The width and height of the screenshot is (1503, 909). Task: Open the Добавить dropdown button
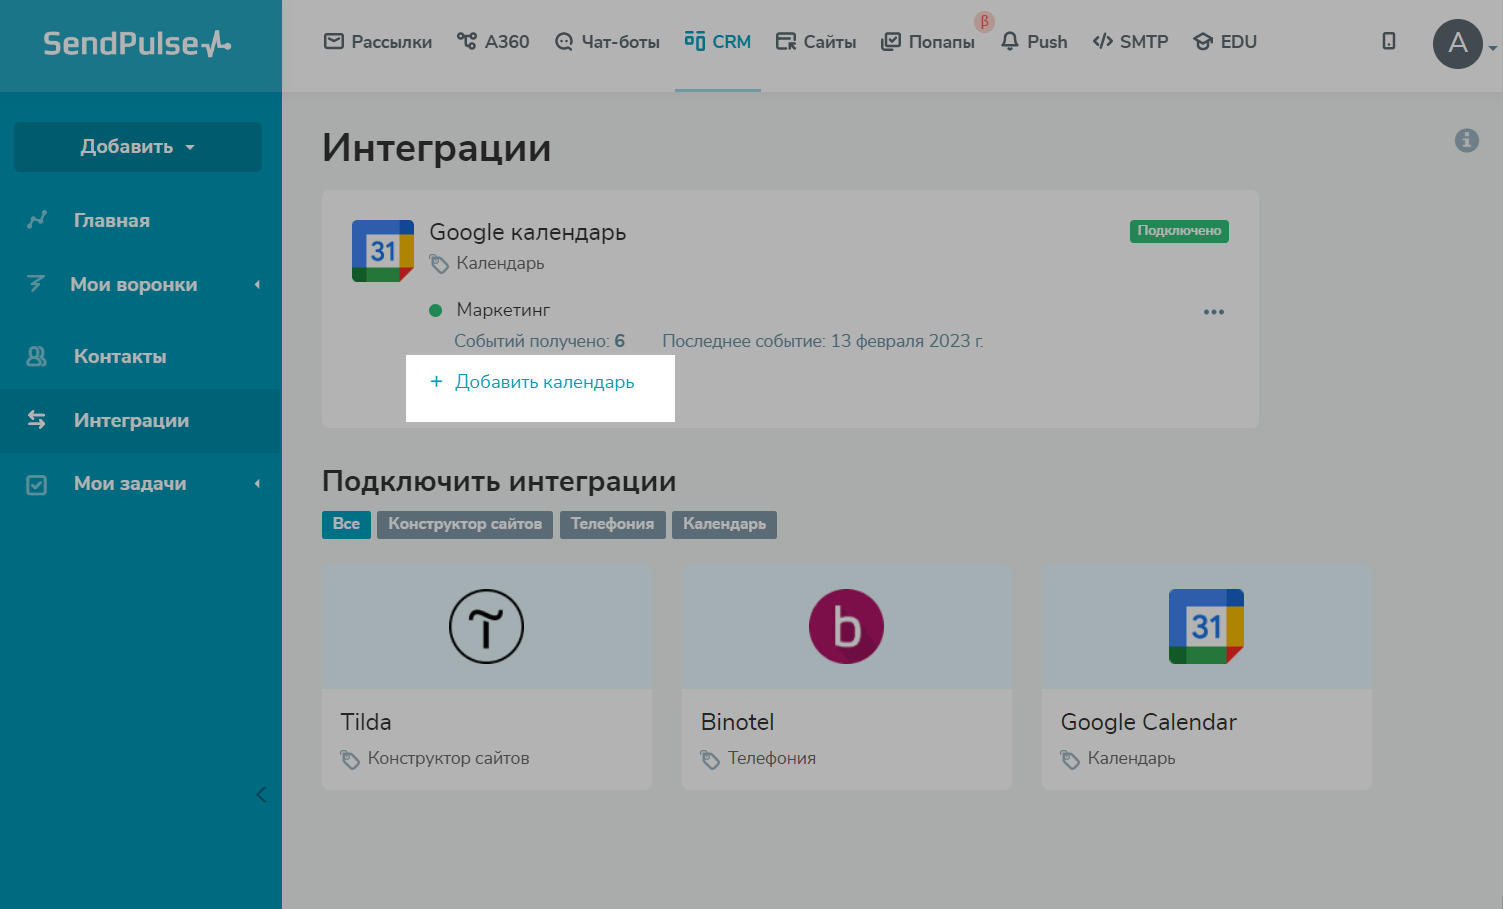[x=138, y=147]
